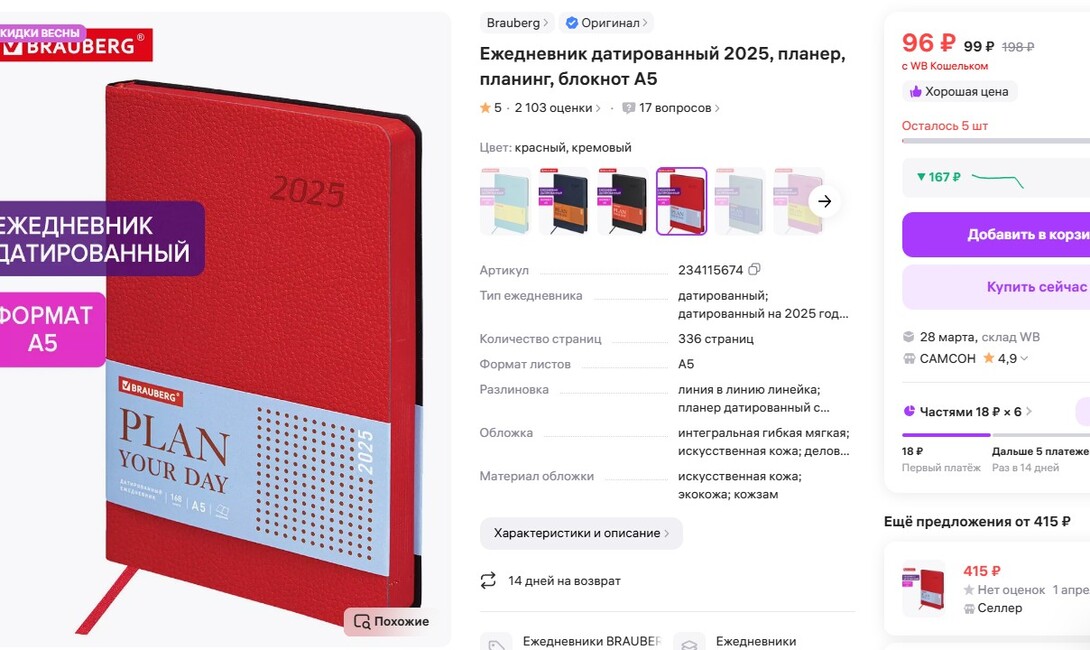The height and width of the screenshot is (650, 1090).
Task: Open Характеристики и описание section
Action: point(581,533)
